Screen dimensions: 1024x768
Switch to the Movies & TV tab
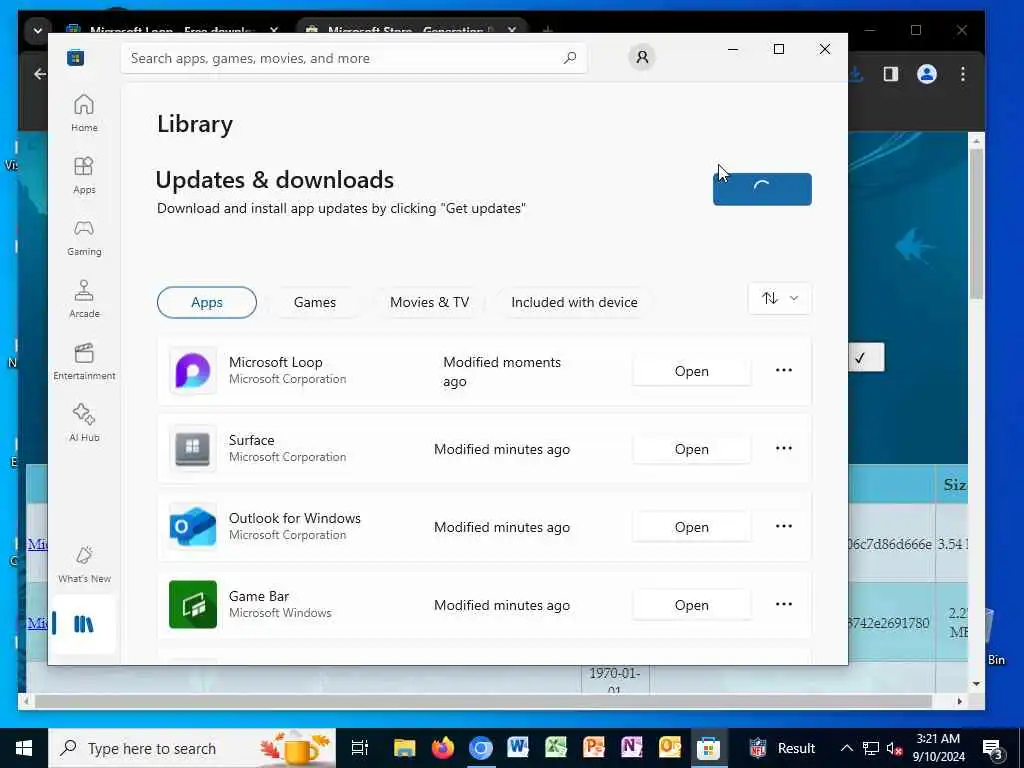point(429,302)
